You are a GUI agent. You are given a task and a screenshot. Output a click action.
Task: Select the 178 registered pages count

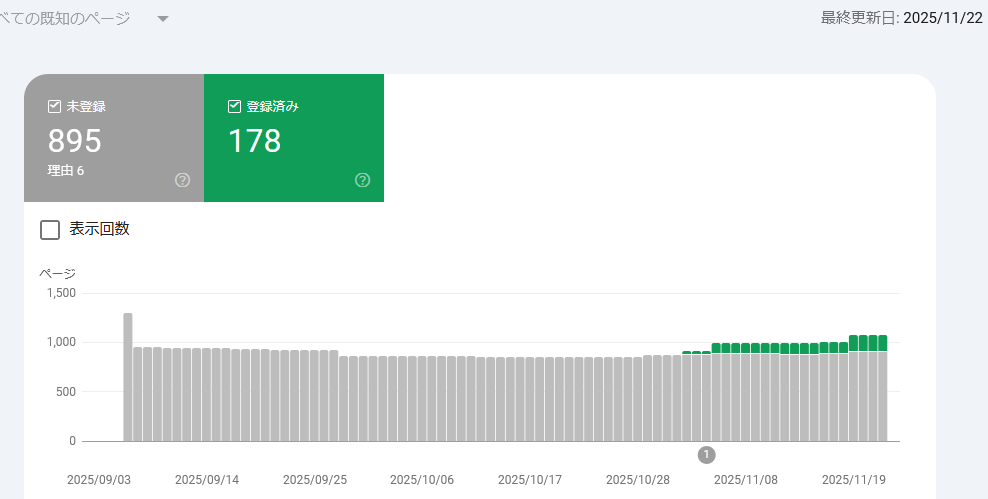254,141
